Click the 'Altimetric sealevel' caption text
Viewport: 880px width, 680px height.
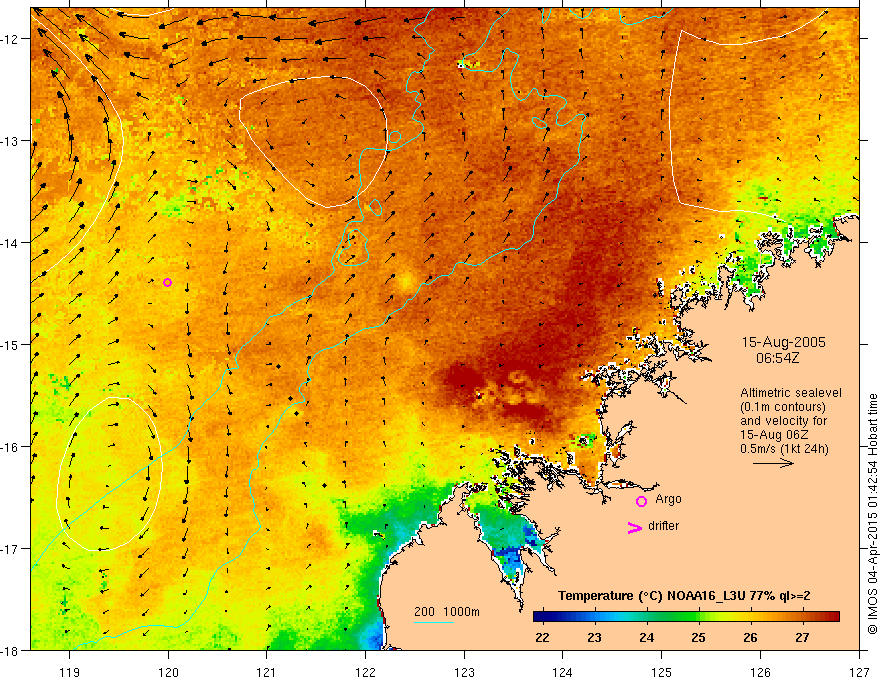(x=791, y=393)
